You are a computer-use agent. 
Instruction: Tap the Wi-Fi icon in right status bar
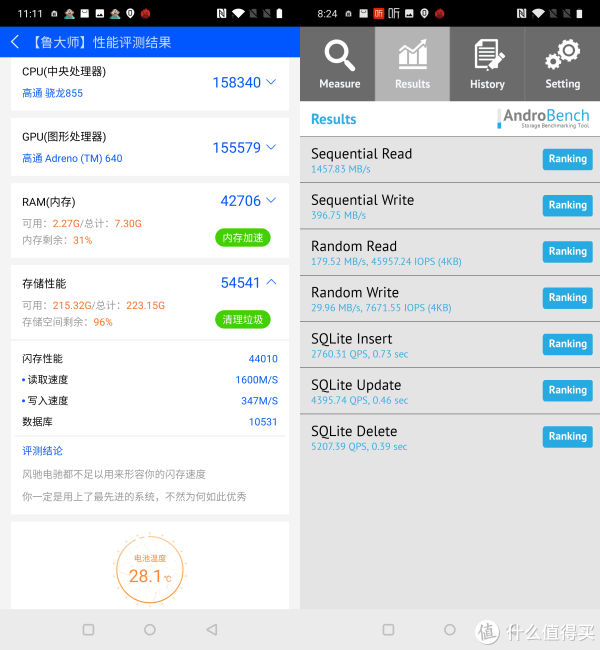(538, 14)
